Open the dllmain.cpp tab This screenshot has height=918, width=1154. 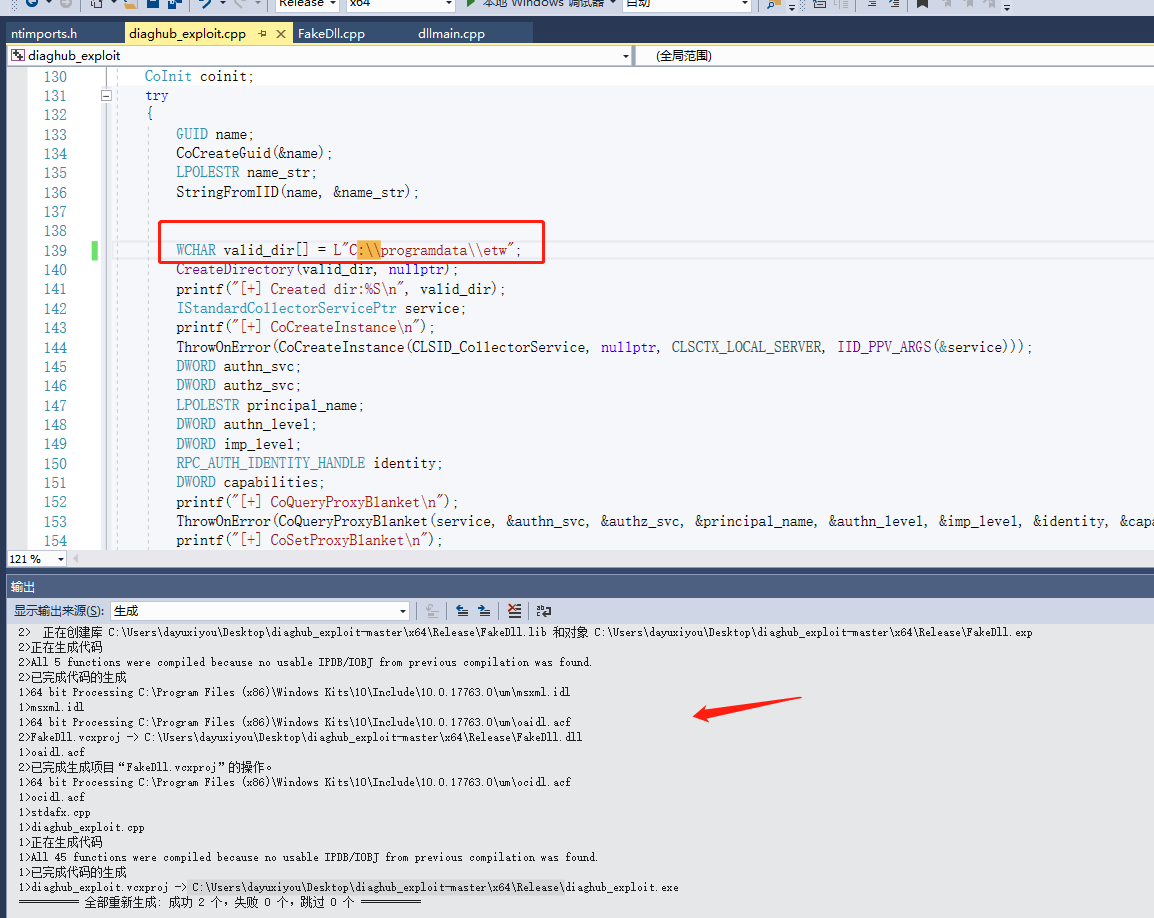[x=451, y=34]
